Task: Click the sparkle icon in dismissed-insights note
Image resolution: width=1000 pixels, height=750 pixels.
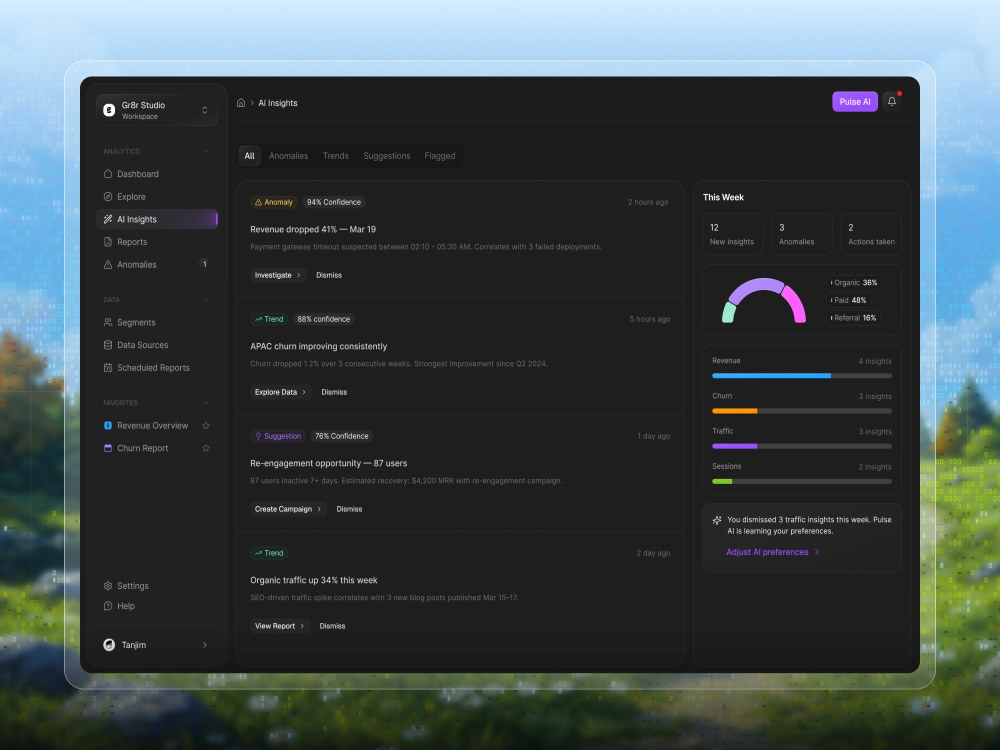Action: [717, 520]
